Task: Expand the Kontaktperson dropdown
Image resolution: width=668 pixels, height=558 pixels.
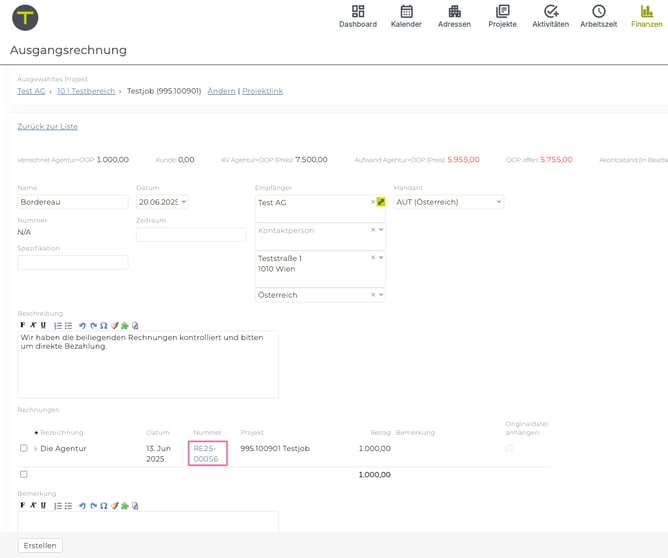Action: (x=381, y=230)
